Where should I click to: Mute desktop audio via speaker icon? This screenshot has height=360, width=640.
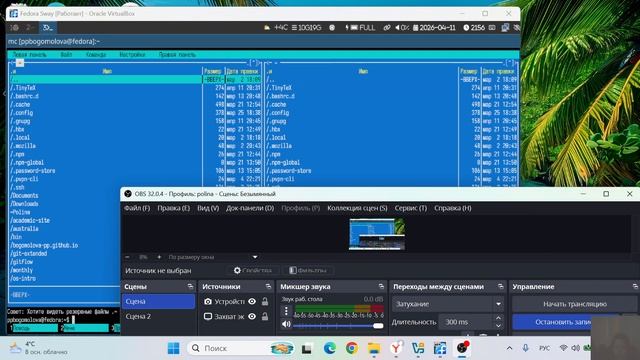click(x=286, y=324)
